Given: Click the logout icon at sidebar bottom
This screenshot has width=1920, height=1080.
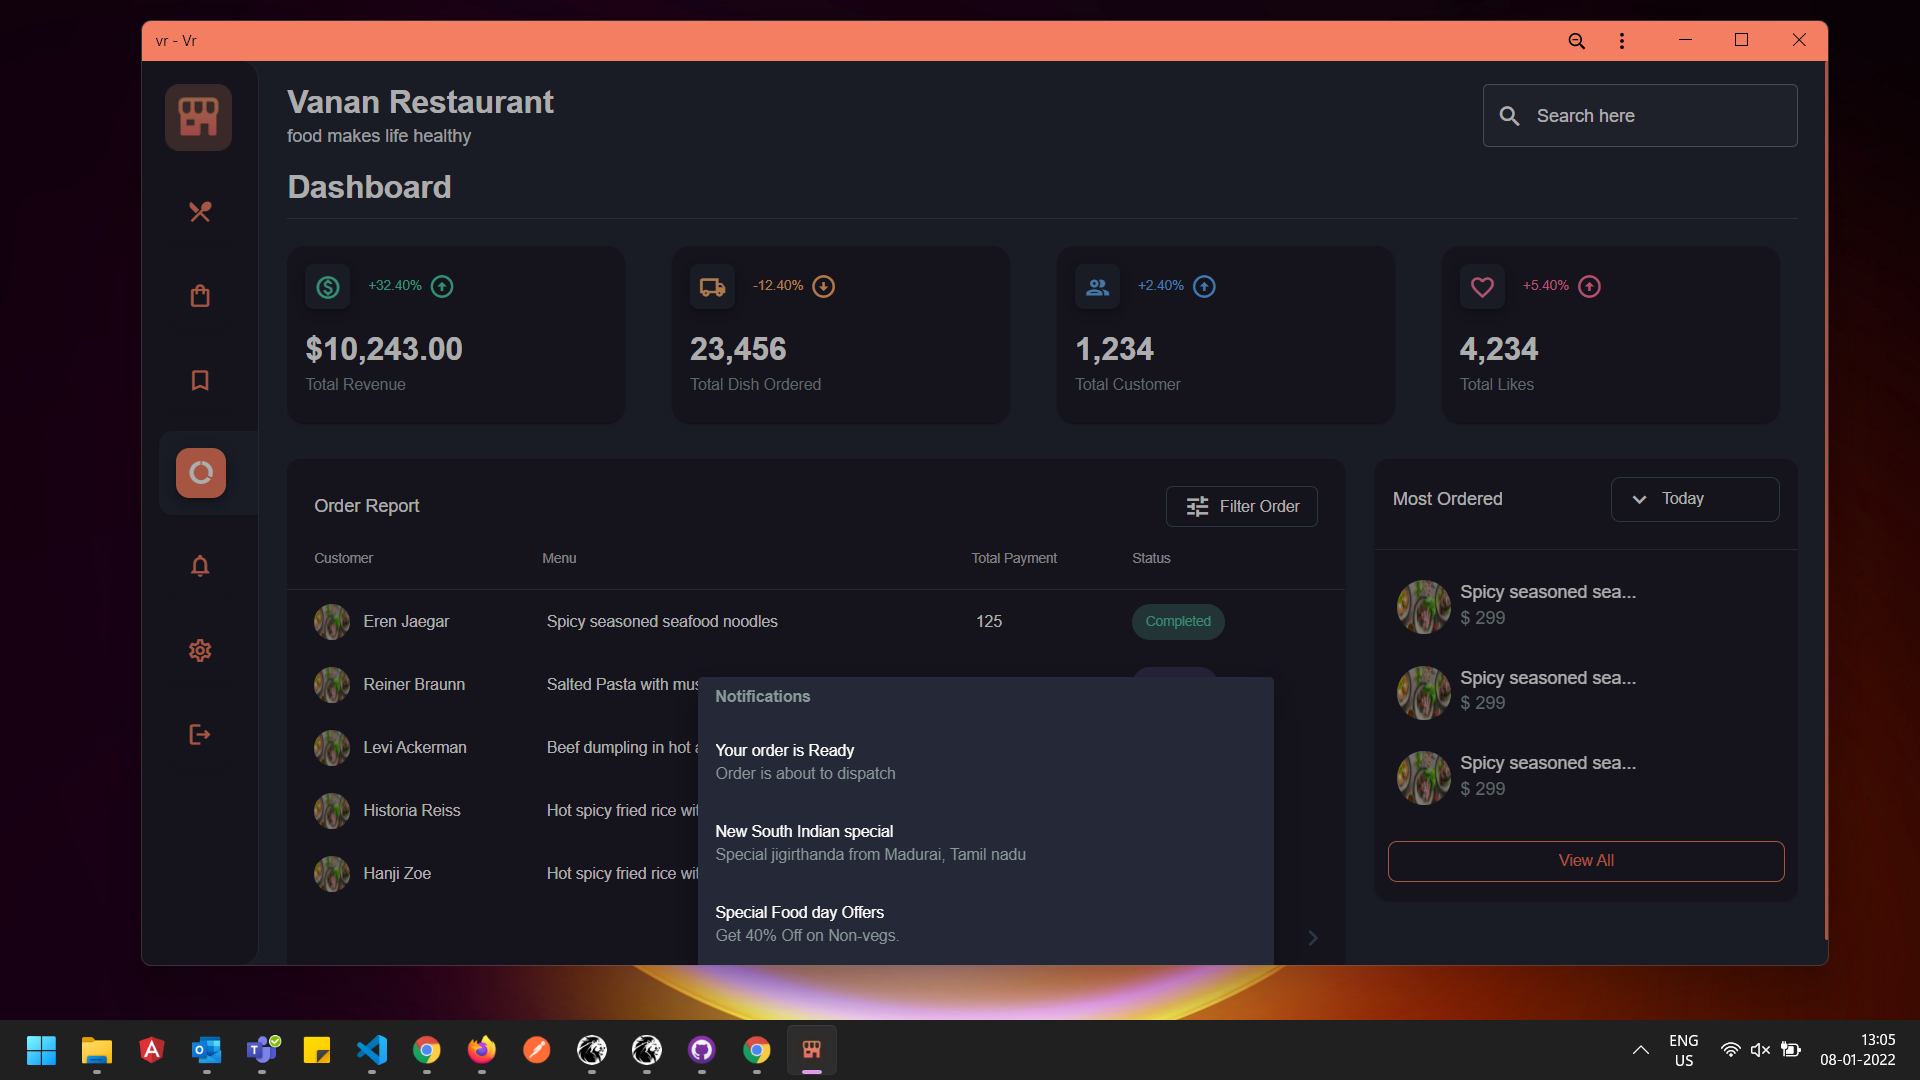Looking at the screenshot, I should (199, 734).
